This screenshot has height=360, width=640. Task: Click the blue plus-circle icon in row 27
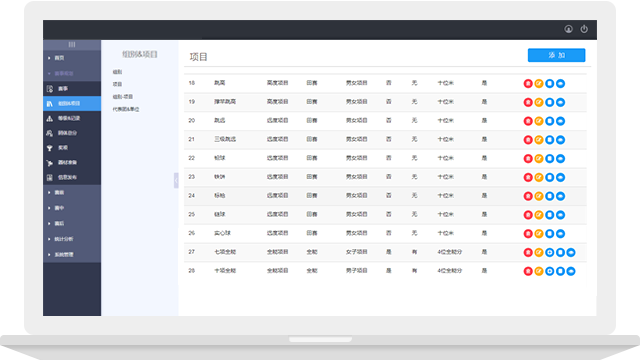550,252
